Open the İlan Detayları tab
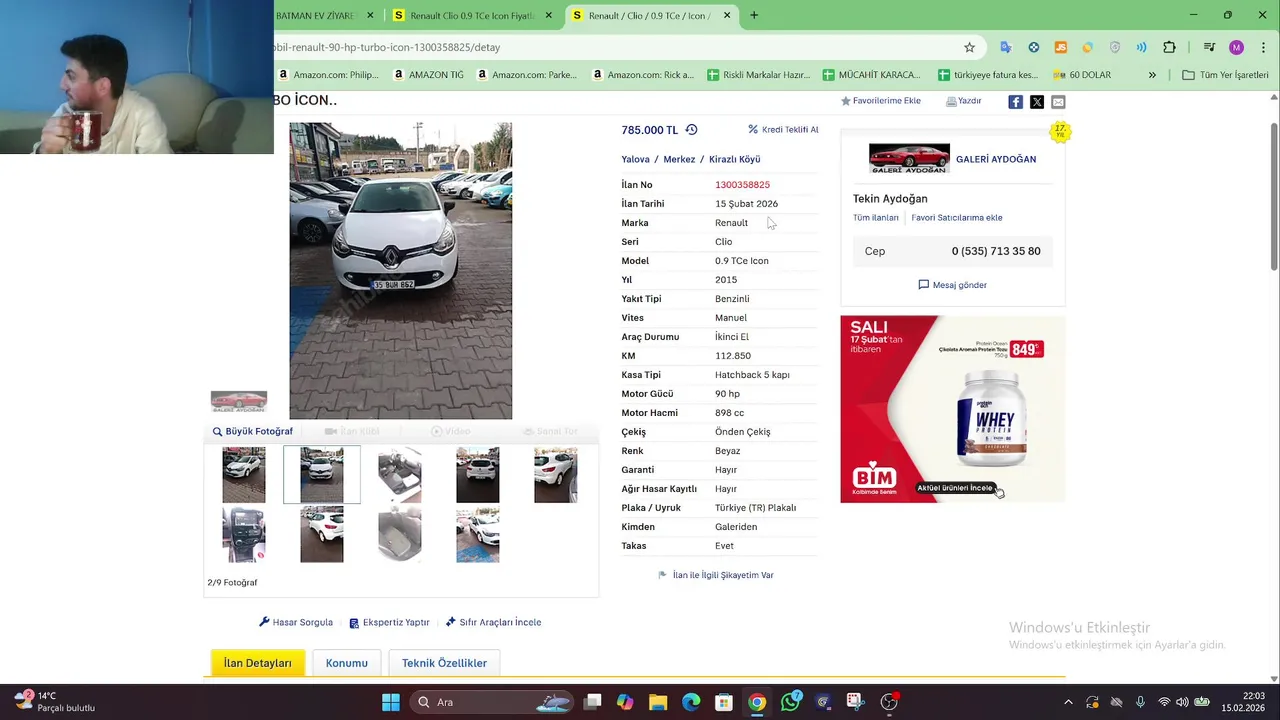 point(258,663)
